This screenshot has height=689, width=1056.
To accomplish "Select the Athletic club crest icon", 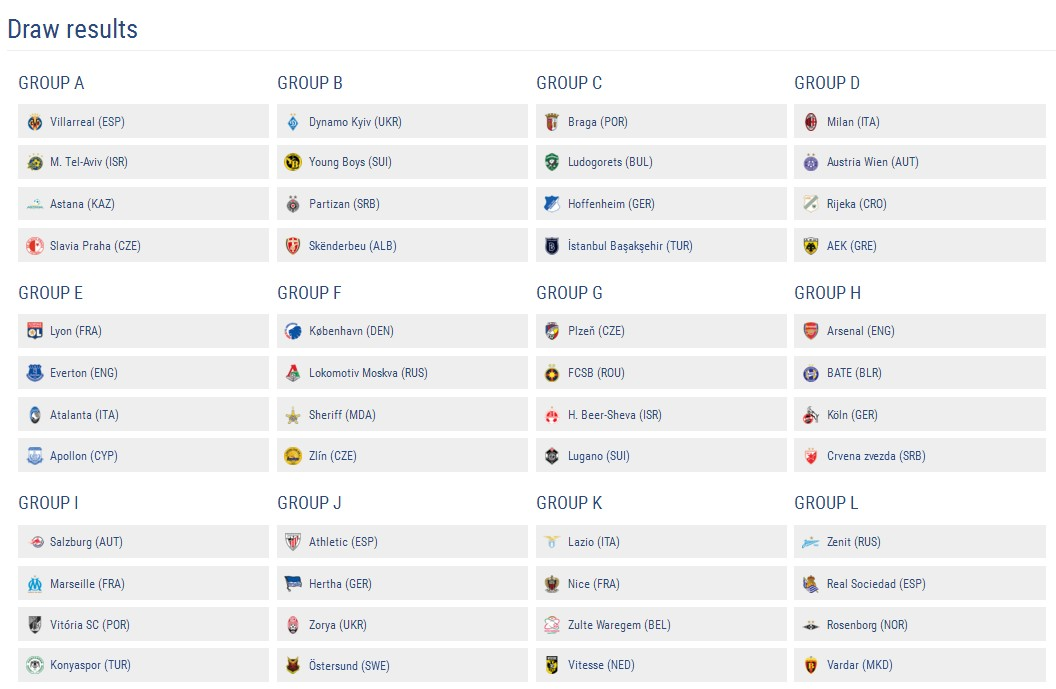I will coord(293,542).
